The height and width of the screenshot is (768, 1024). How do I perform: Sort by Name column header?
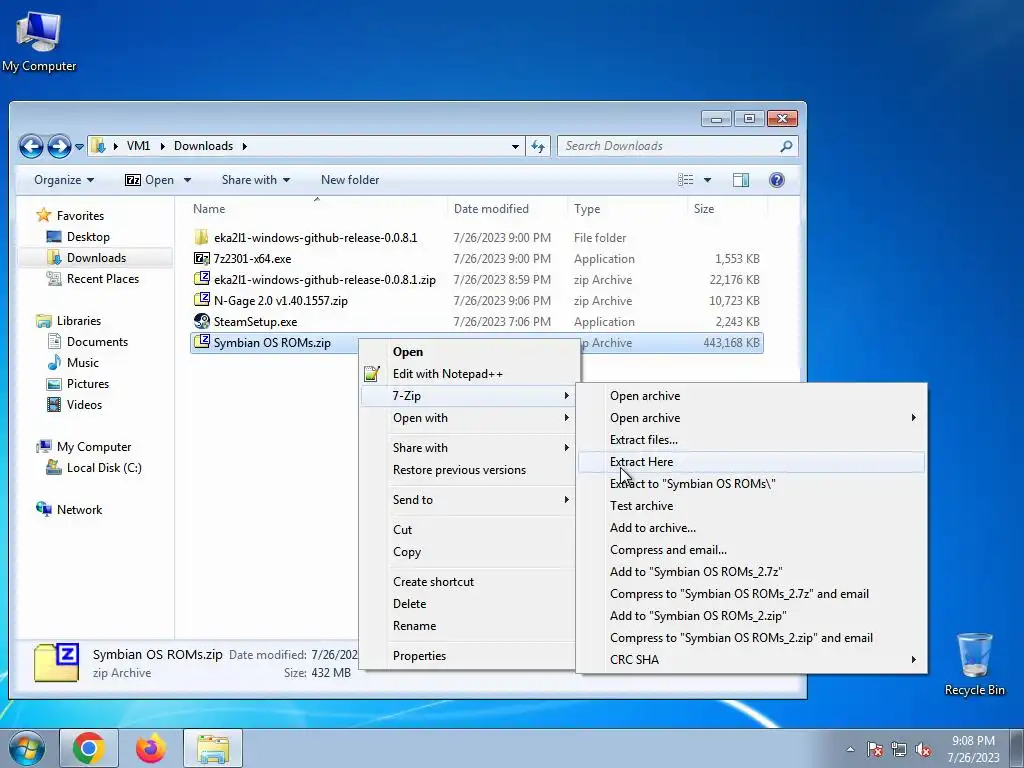tap(317, 209)
